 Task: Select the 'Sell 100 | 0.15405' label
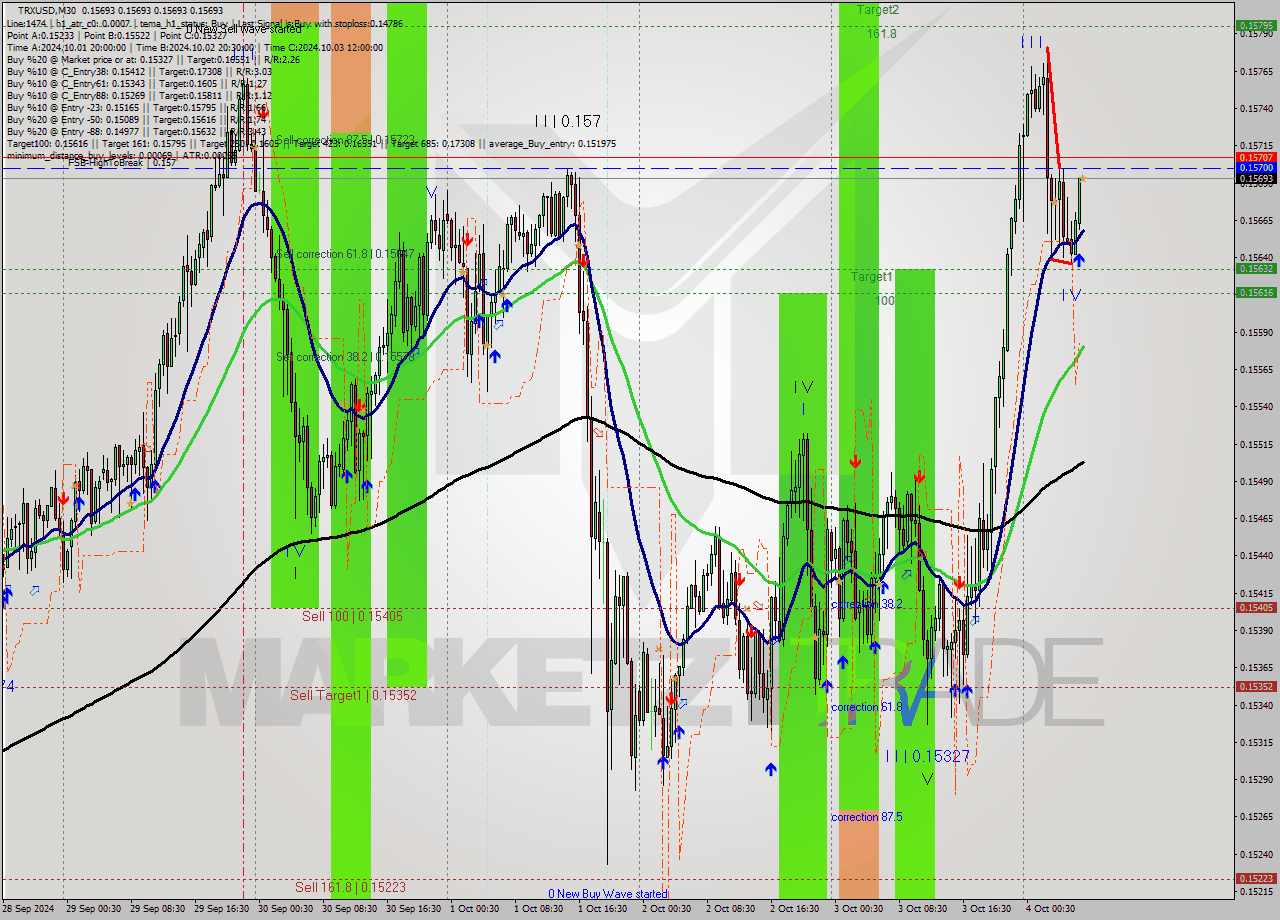click(x=352, y=616)
